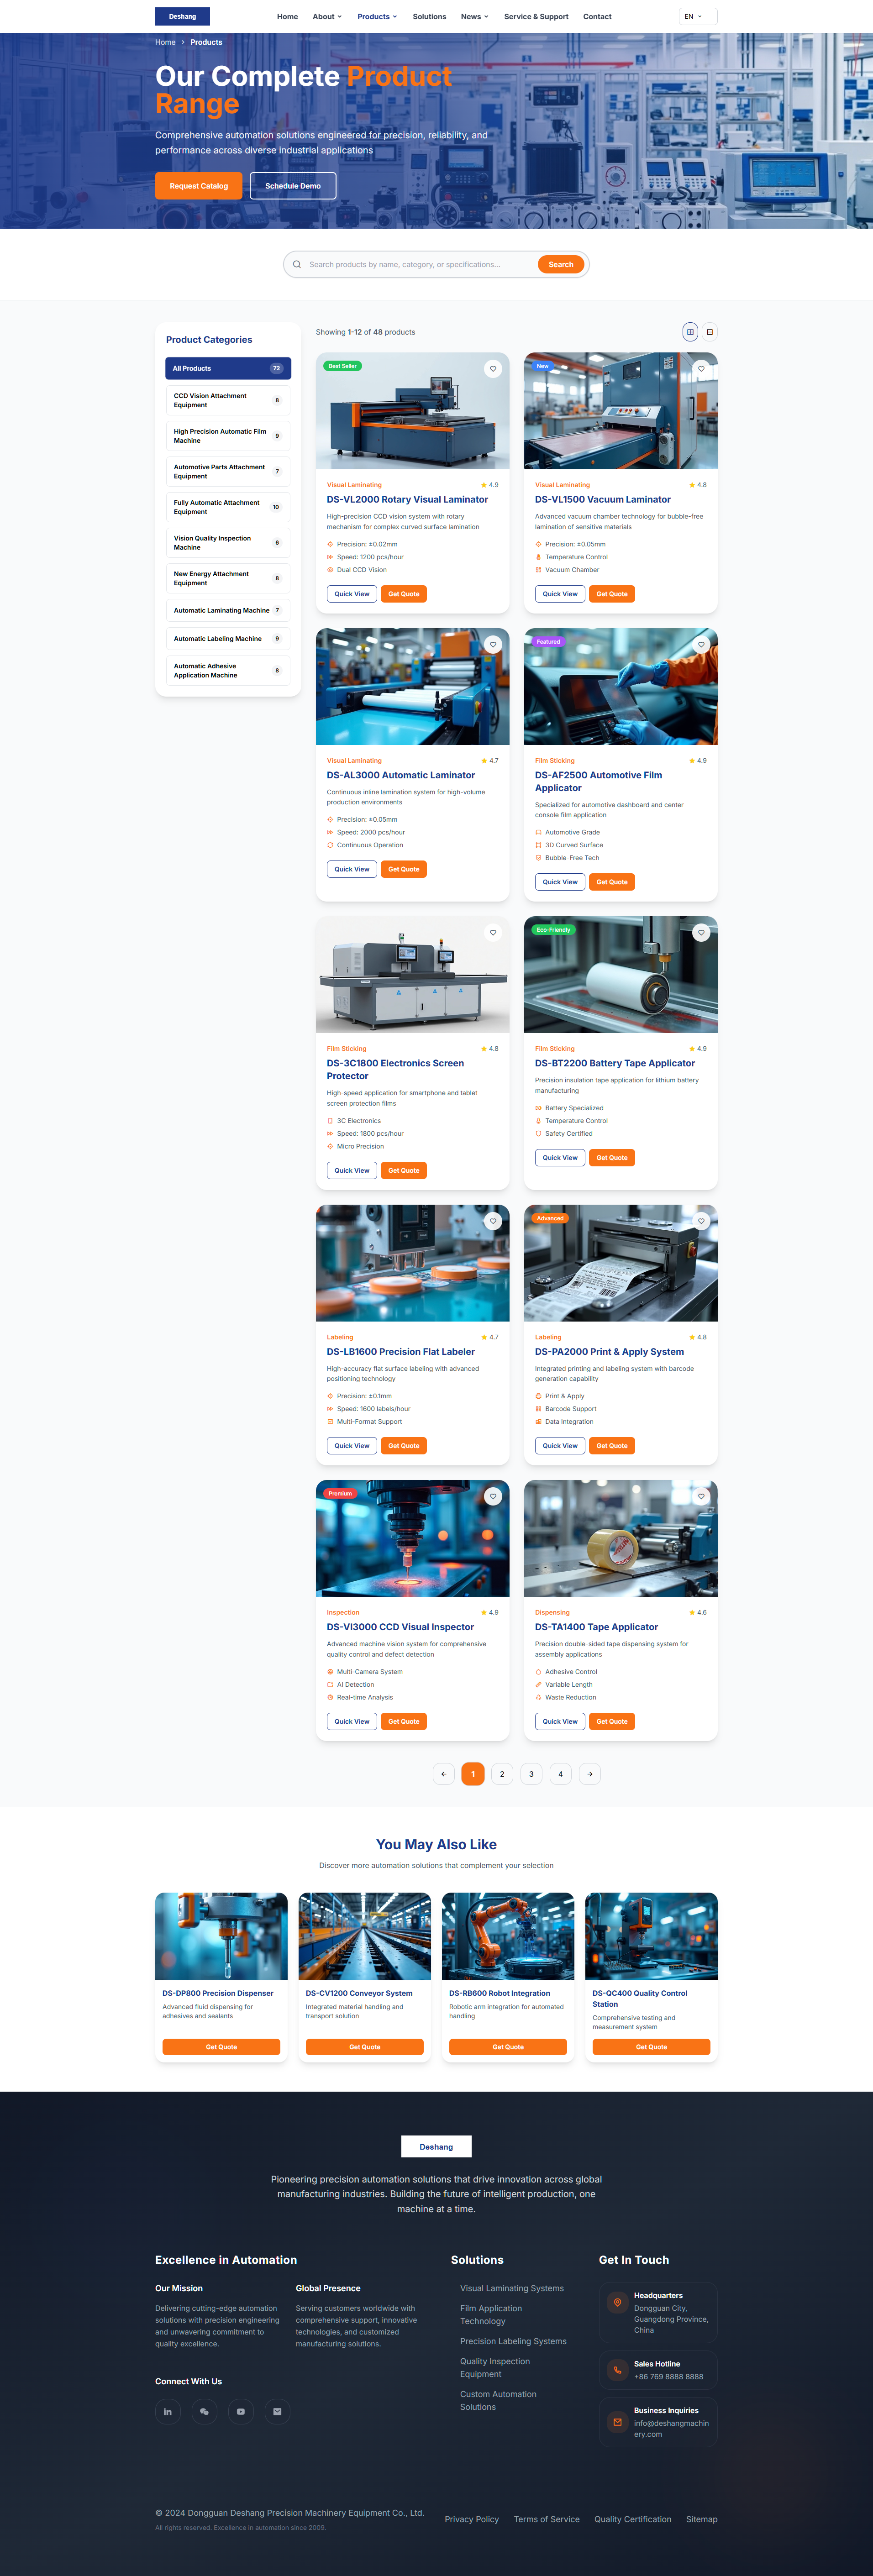Favorite the DS-VL2000 Rotary Visual Laminator
873x2576 pixels.
(x=492, y=369)
